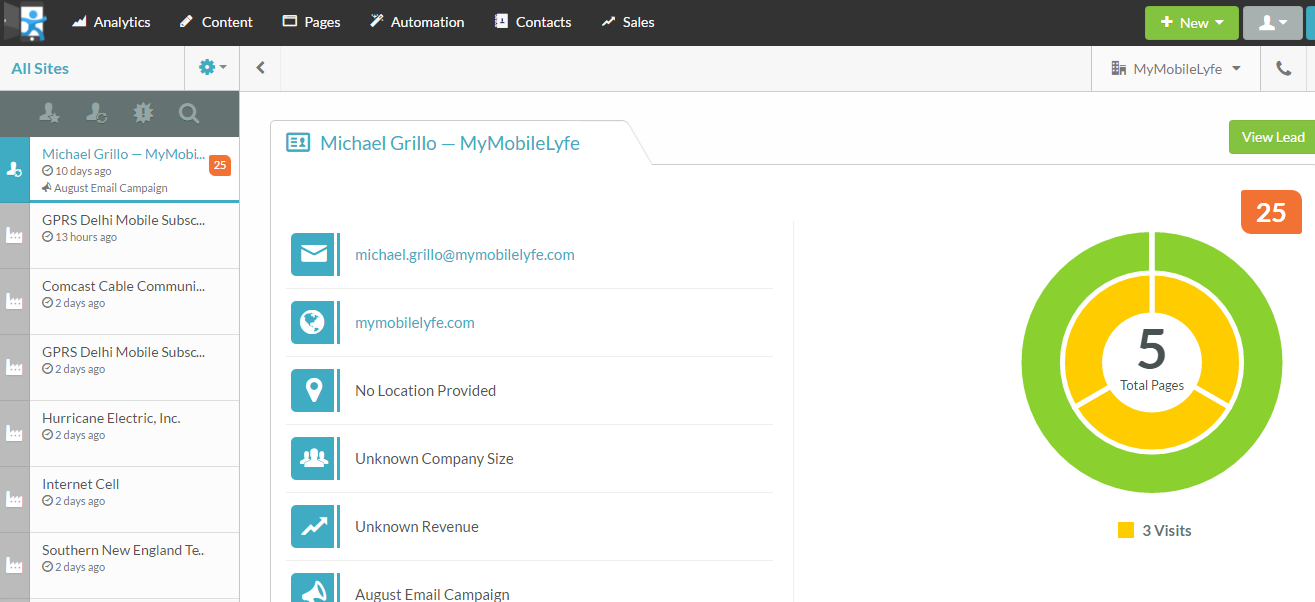Open the Pages menu
The width and height of the screenshot is (1315, 602).
[311, 22]
